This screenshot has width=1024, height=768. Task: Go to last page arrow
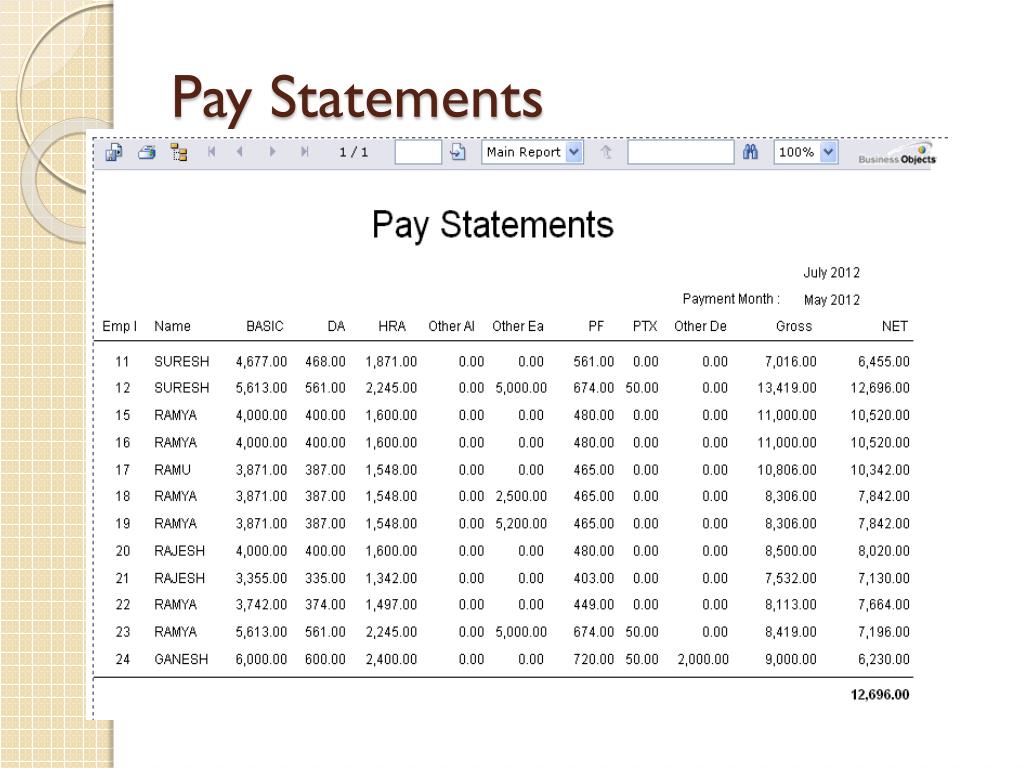pos(304,152)
